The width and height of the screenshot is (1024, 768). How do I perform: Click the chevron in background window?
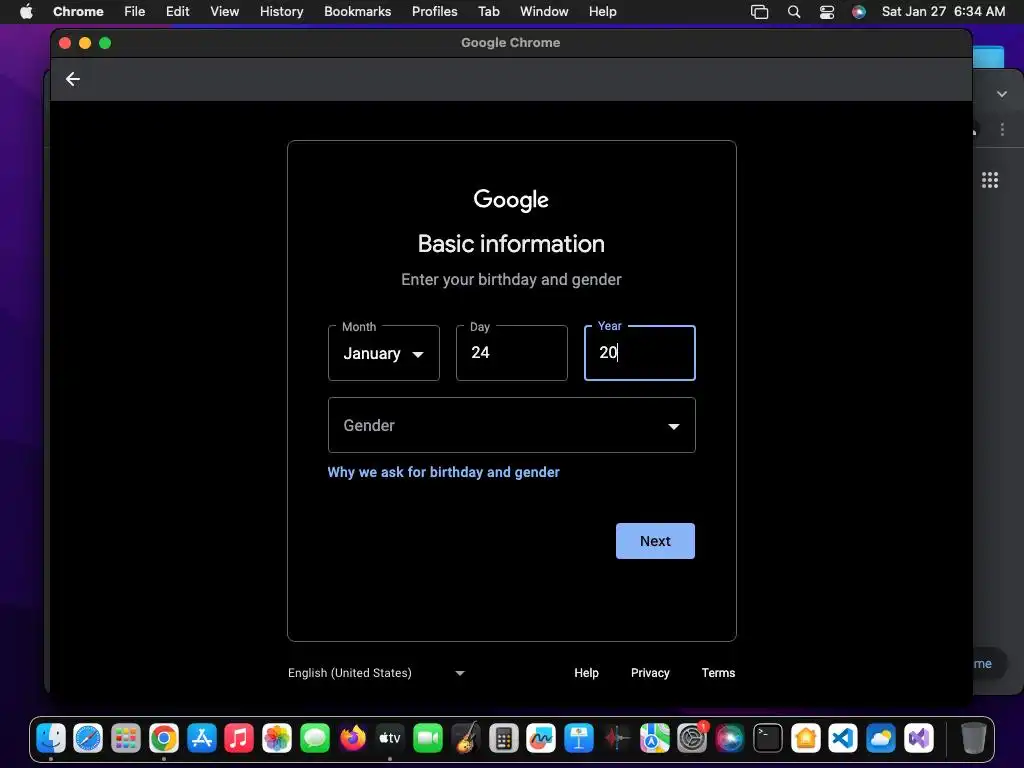point(1002,94)
